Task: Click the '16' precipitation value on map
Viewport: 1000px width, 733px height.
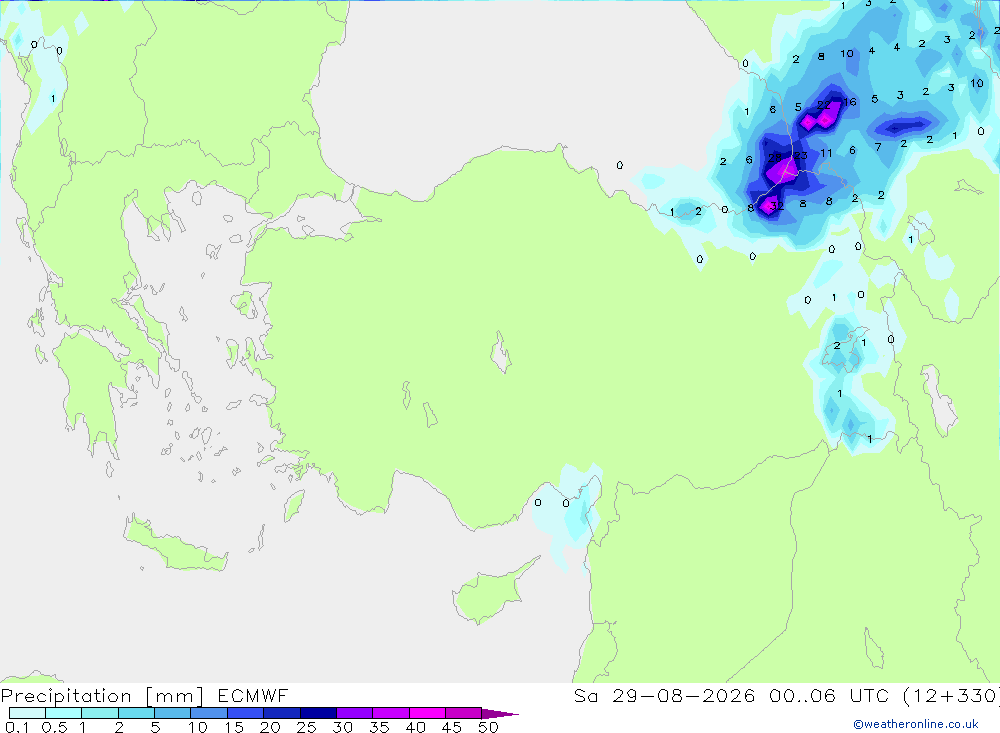Action: coord(849,102)
